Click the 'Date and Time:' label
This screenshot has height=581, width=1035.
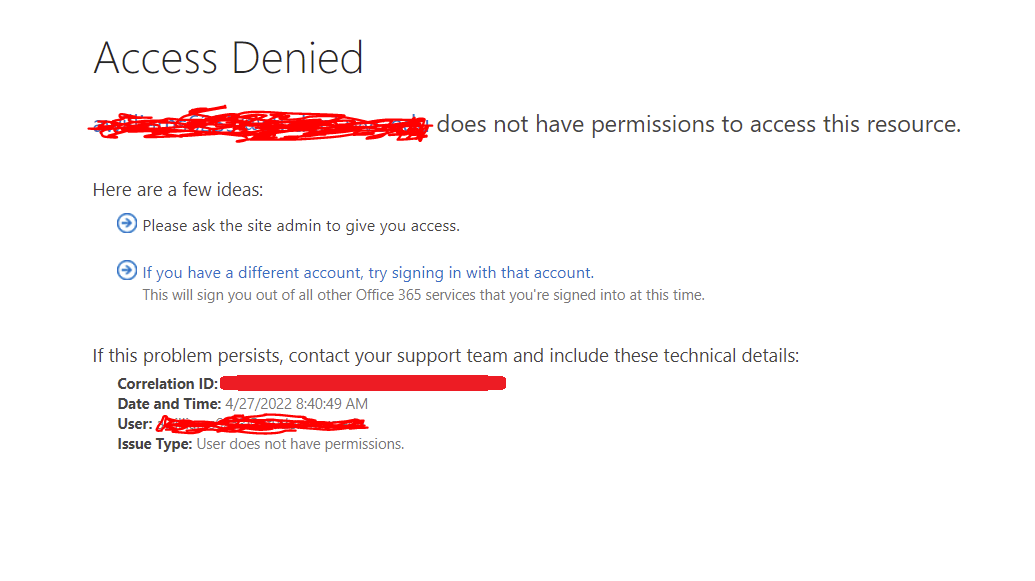169,403
